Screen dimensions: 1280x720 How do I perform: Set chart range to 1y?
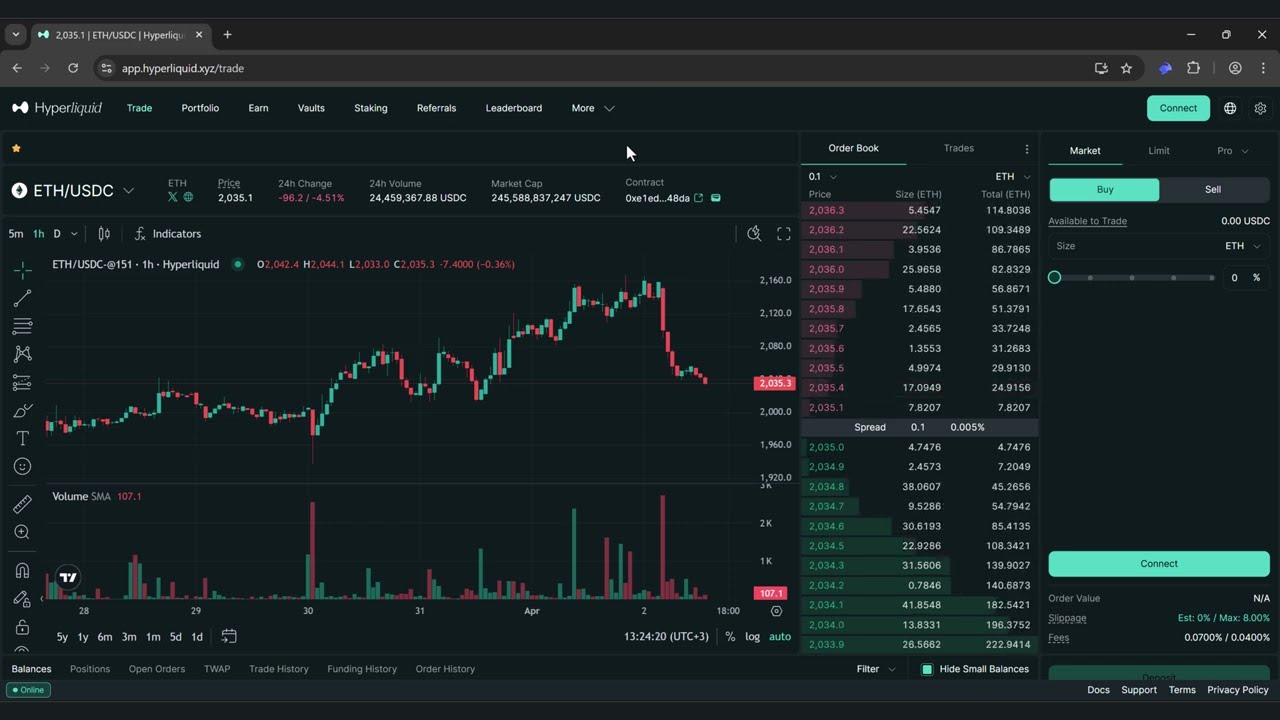point(83,637)
